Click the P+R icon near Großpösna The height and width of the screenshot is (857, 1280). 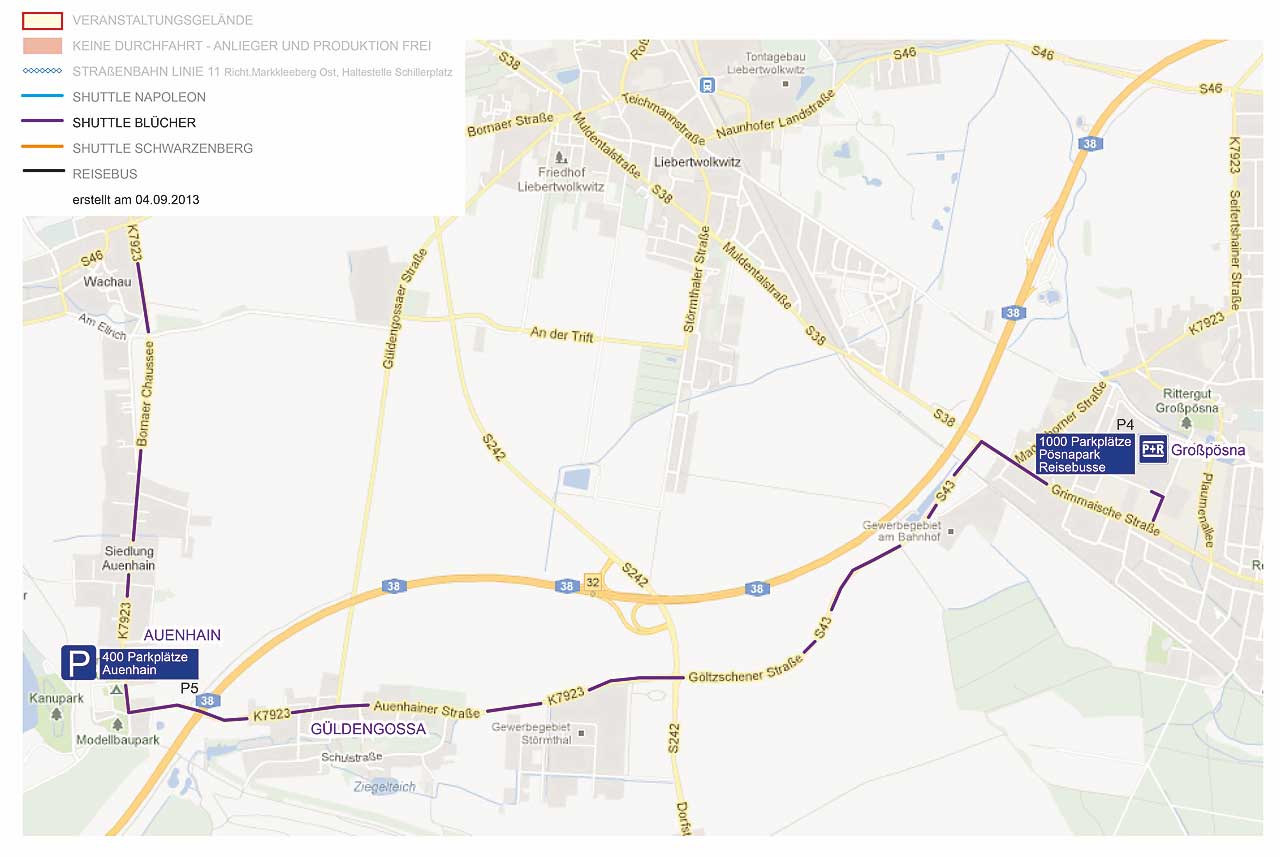(1153, 450)
